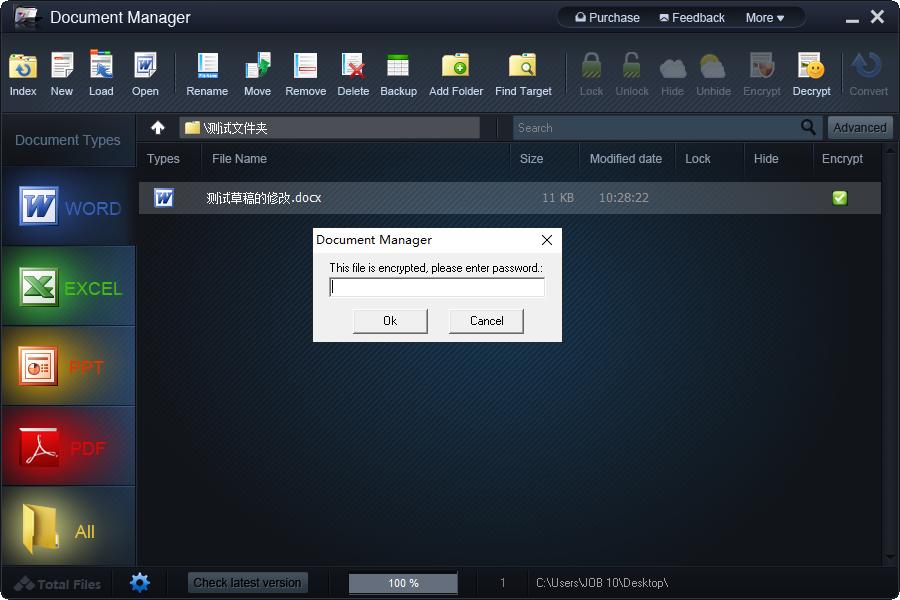
Task: Open the Feedback link
Action: pyautogui.click(x=692, y=18)
